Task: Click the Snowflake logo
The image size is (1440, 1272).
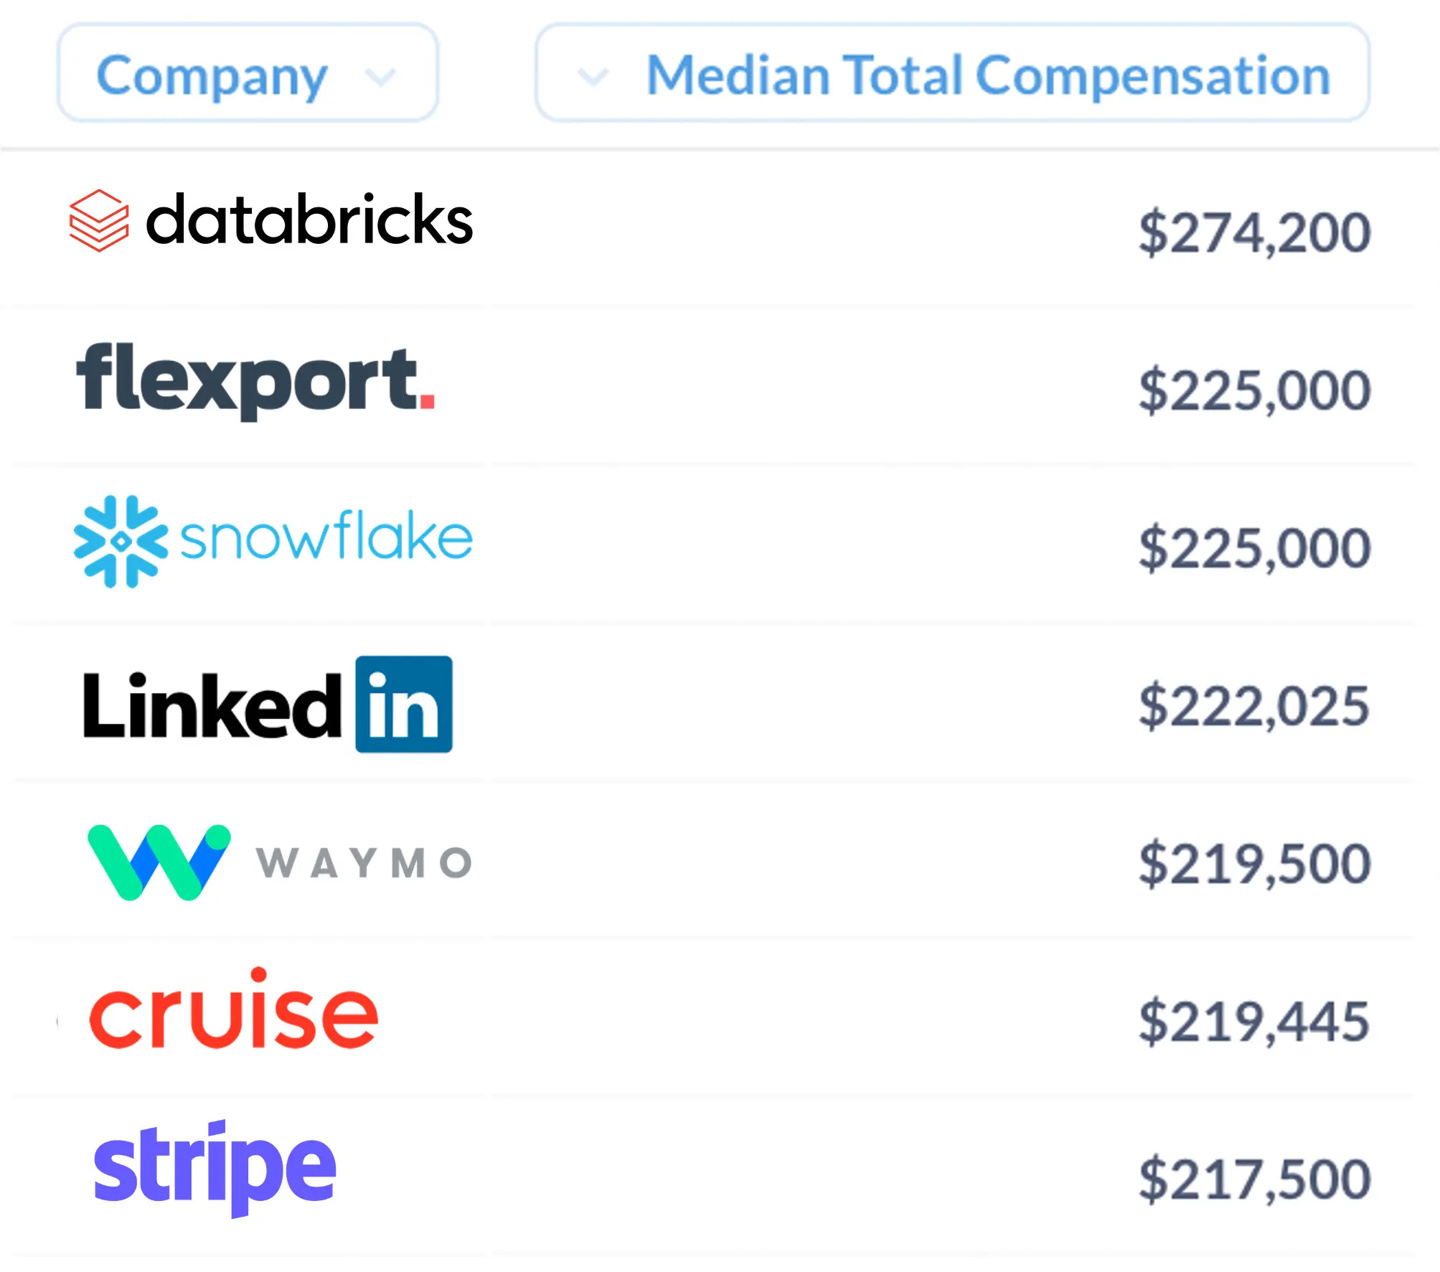Action: pyautogui.click(x=272, y=540)
